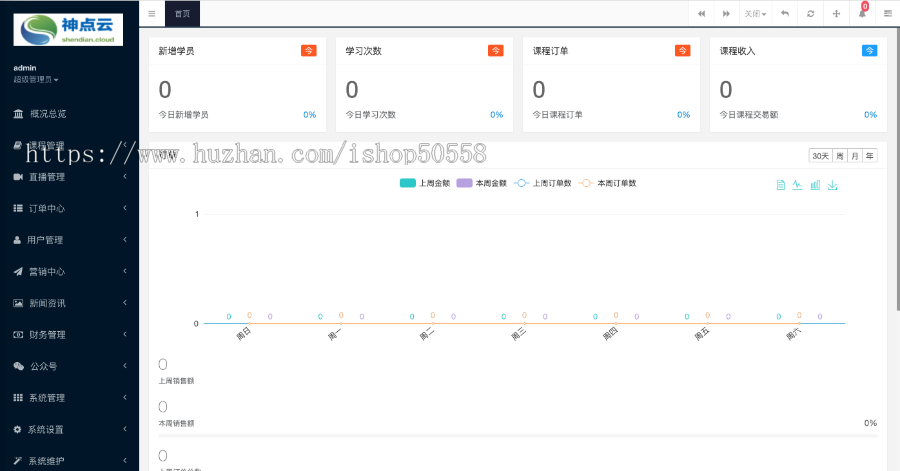
Task: Click the 神点云 logo
Action: point(68,30)
